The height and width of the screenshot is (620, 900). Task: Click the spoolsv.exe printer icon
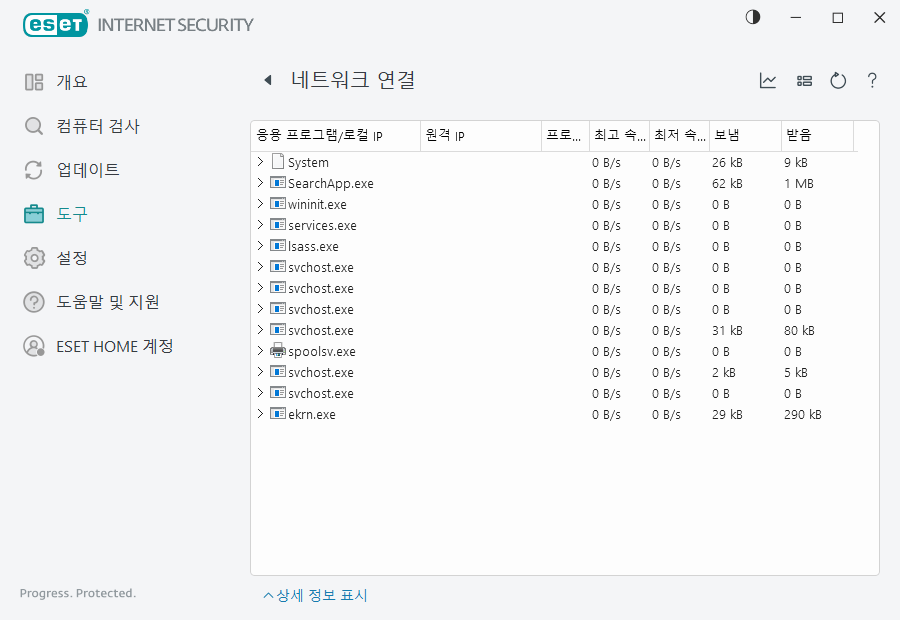point(278,351)
